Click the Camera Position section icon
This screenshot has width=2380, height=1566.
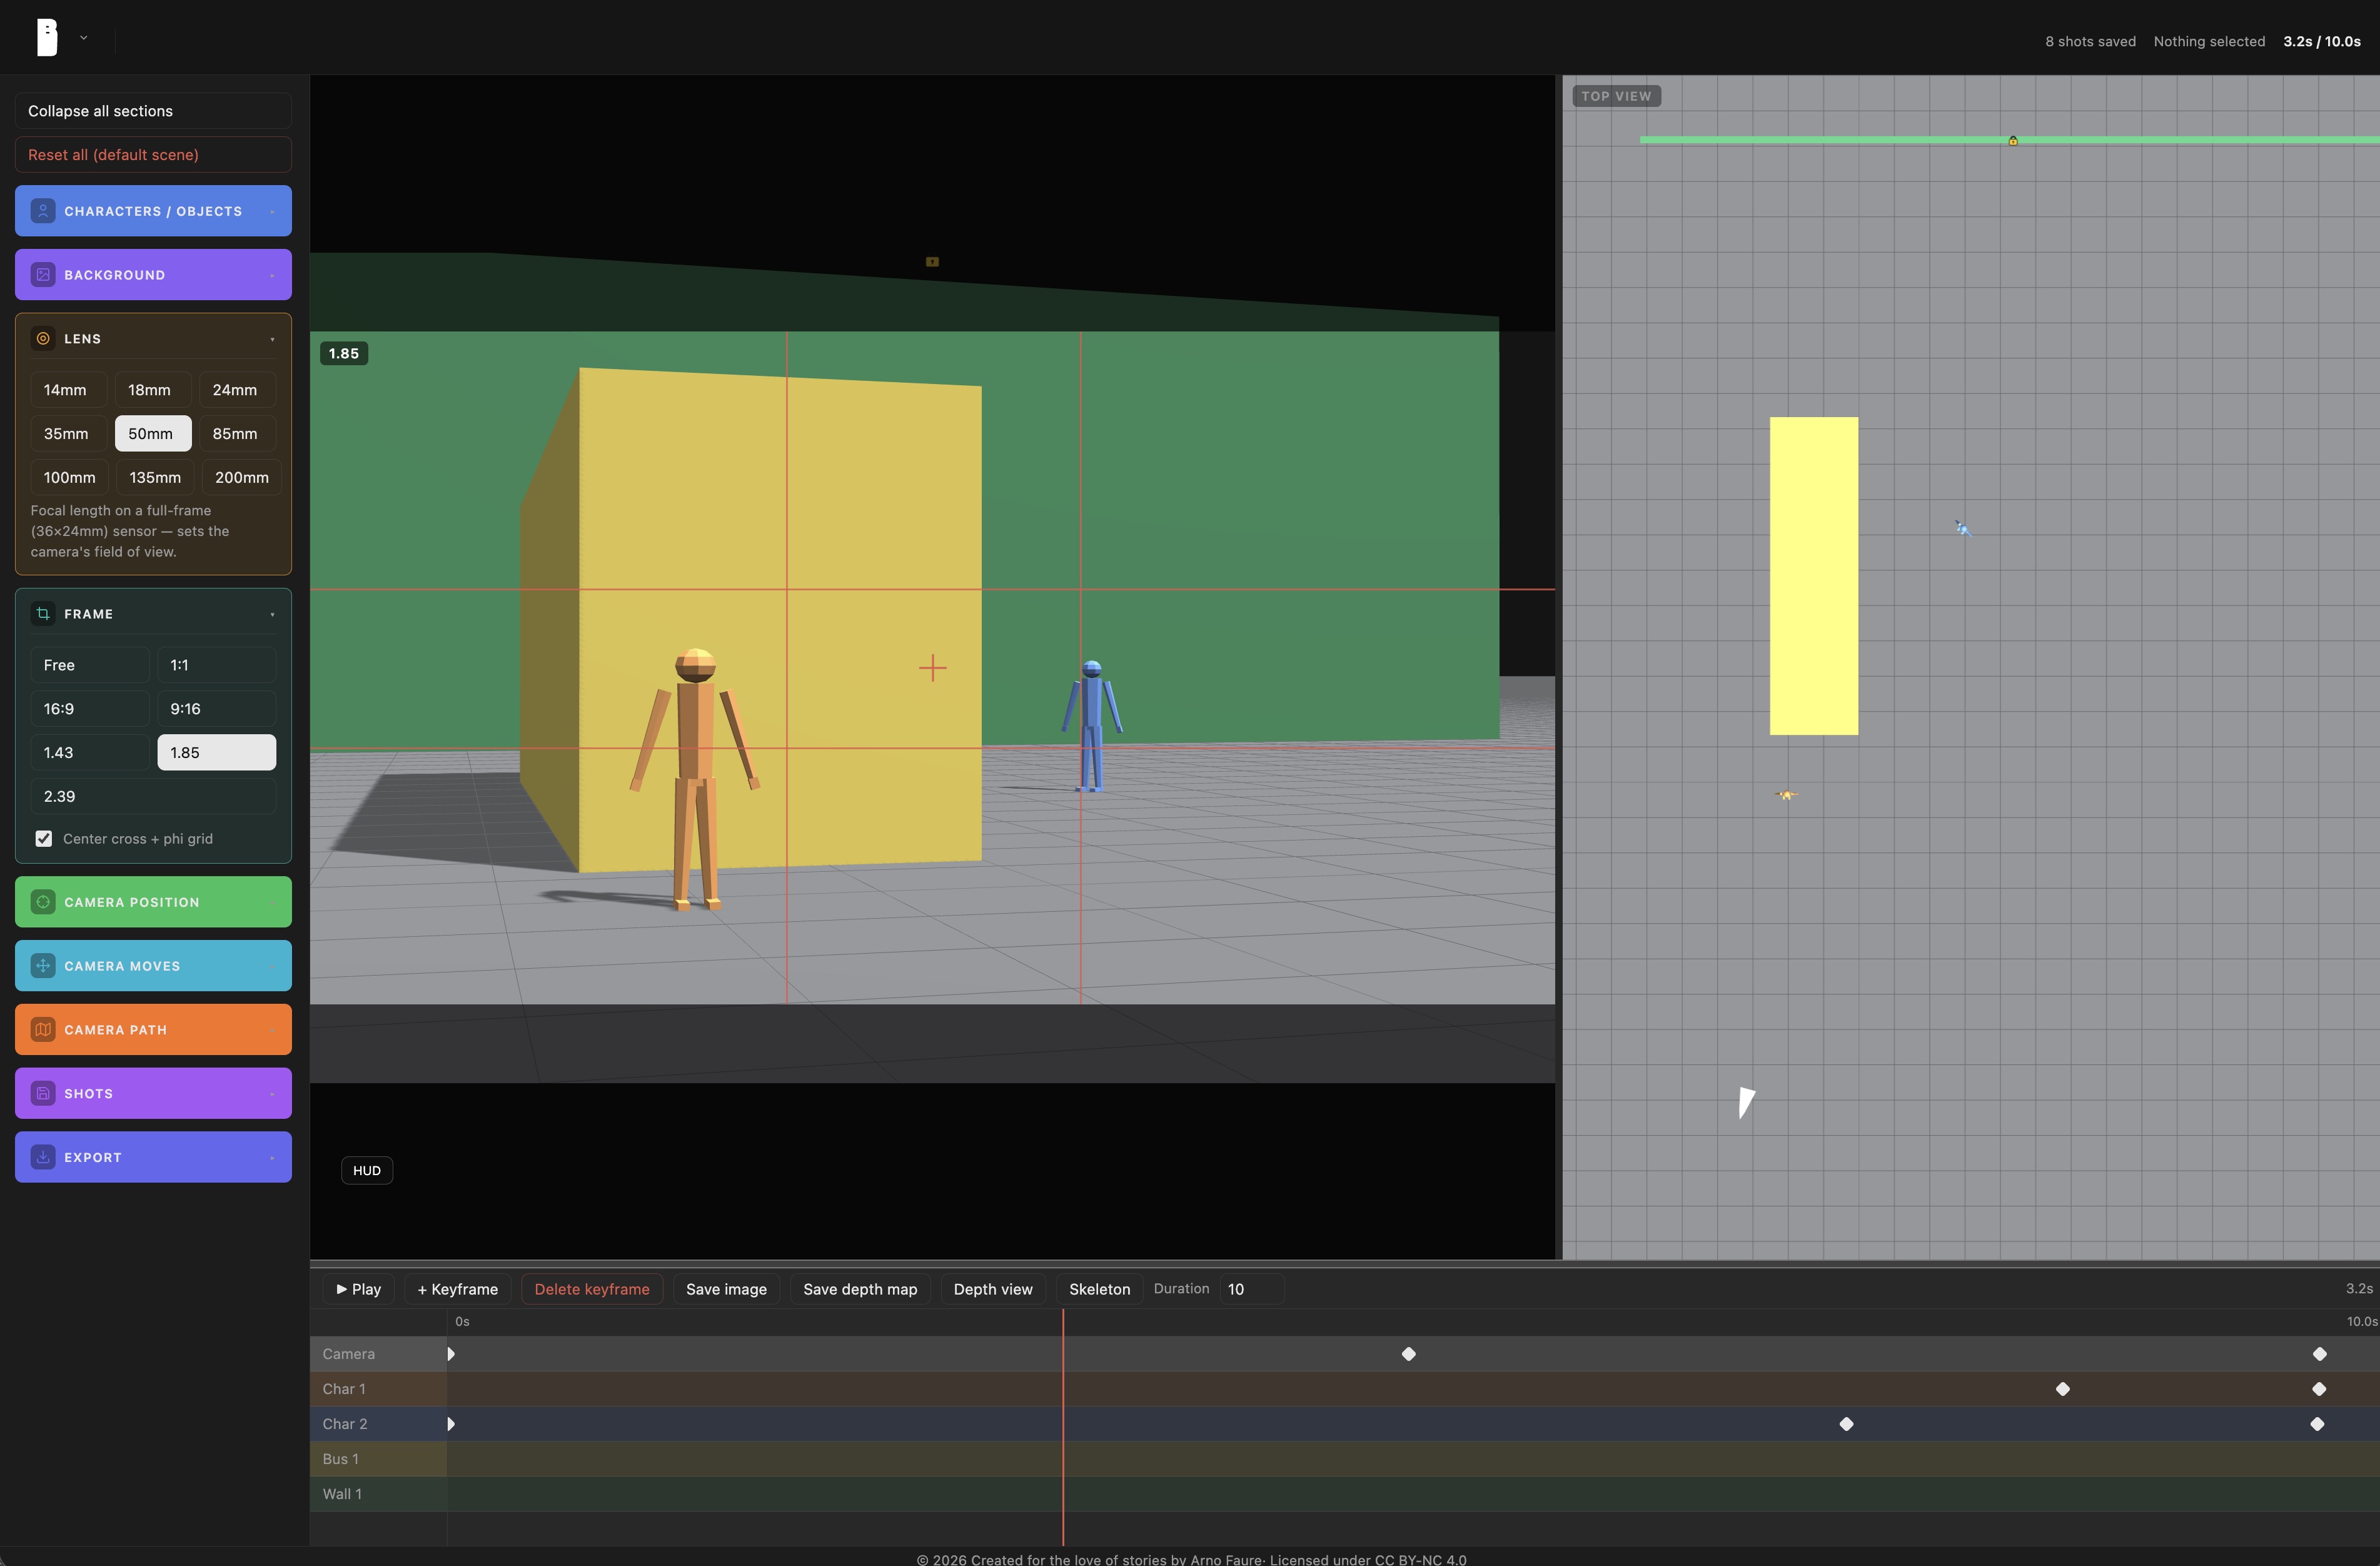(43, 902)
